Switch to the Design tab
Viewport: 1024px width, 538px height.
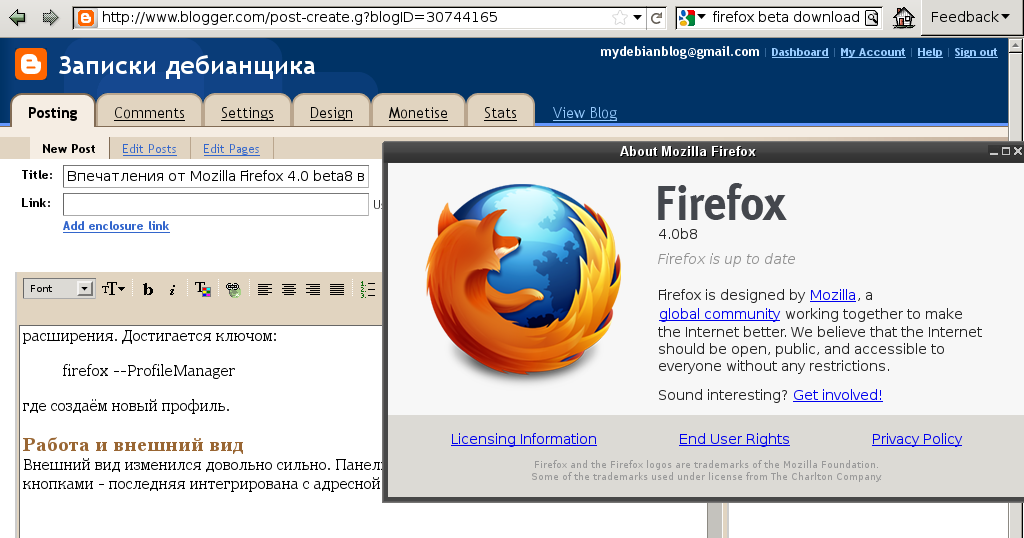pos(331,112)
